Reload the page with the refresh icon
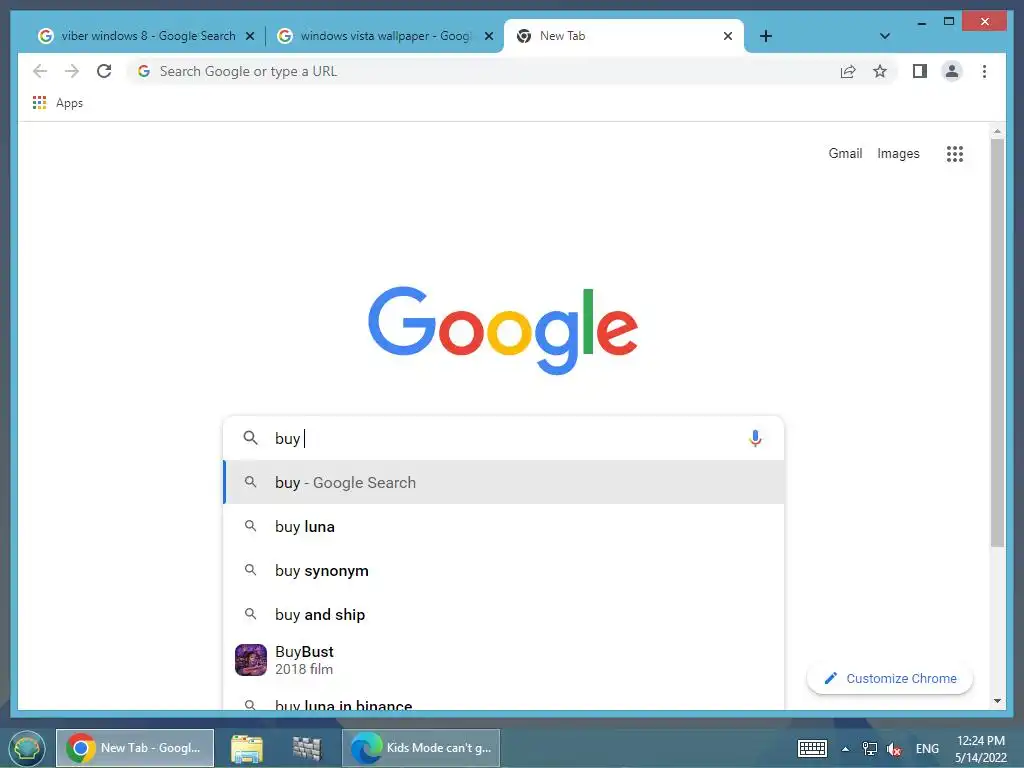This screenshot has width=1024, height=768. [x=104, y=71]
